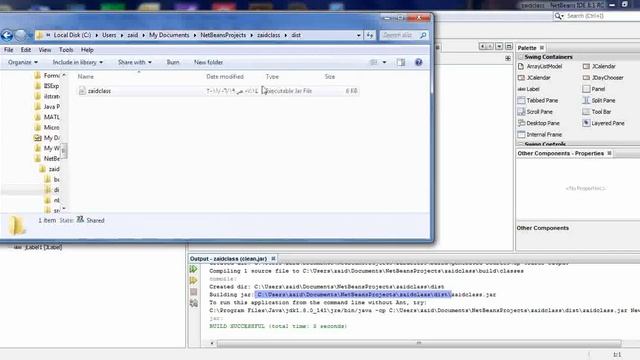Sort by the Size column header
The width and height of the screenshot is (640, 360).
(x=330, y=77)
